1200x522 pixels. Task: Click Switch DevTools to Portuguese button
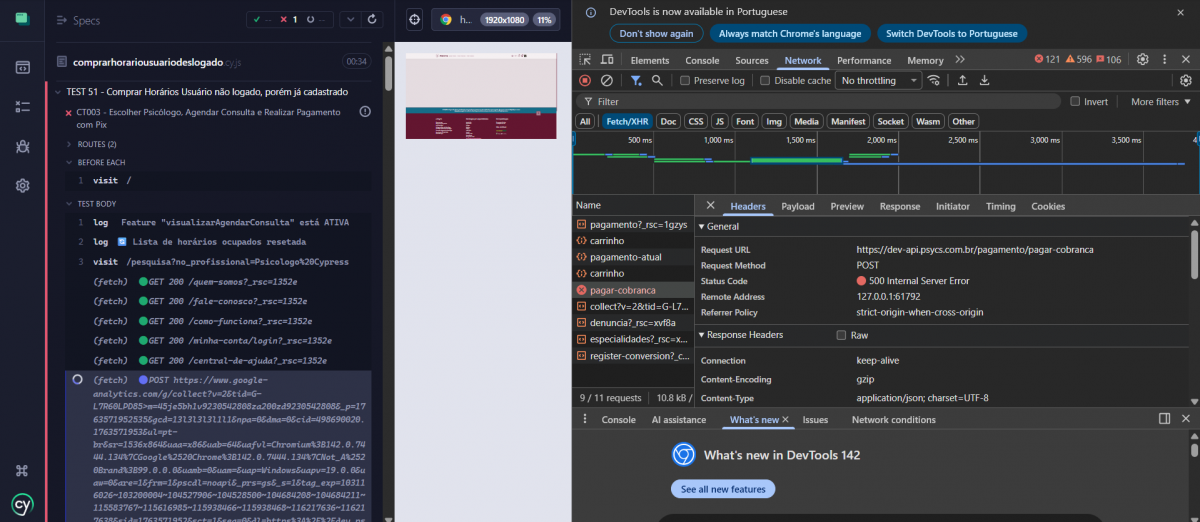click(x=951, y=33)
